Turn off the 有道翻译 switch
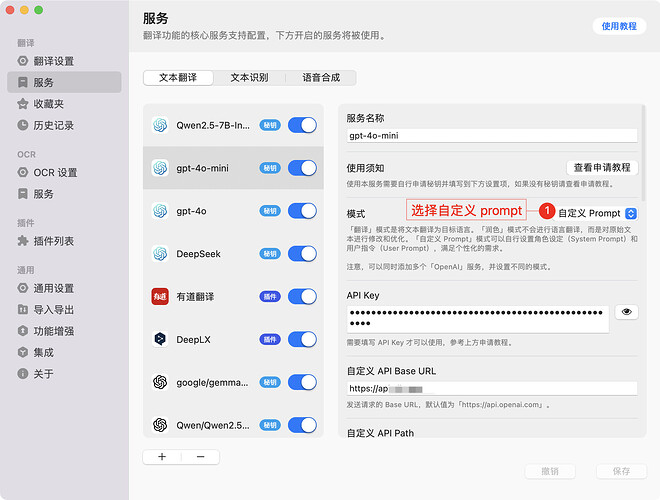Image resolution: width=660 pixels, height=500 pixels. (x=302, y=296)
